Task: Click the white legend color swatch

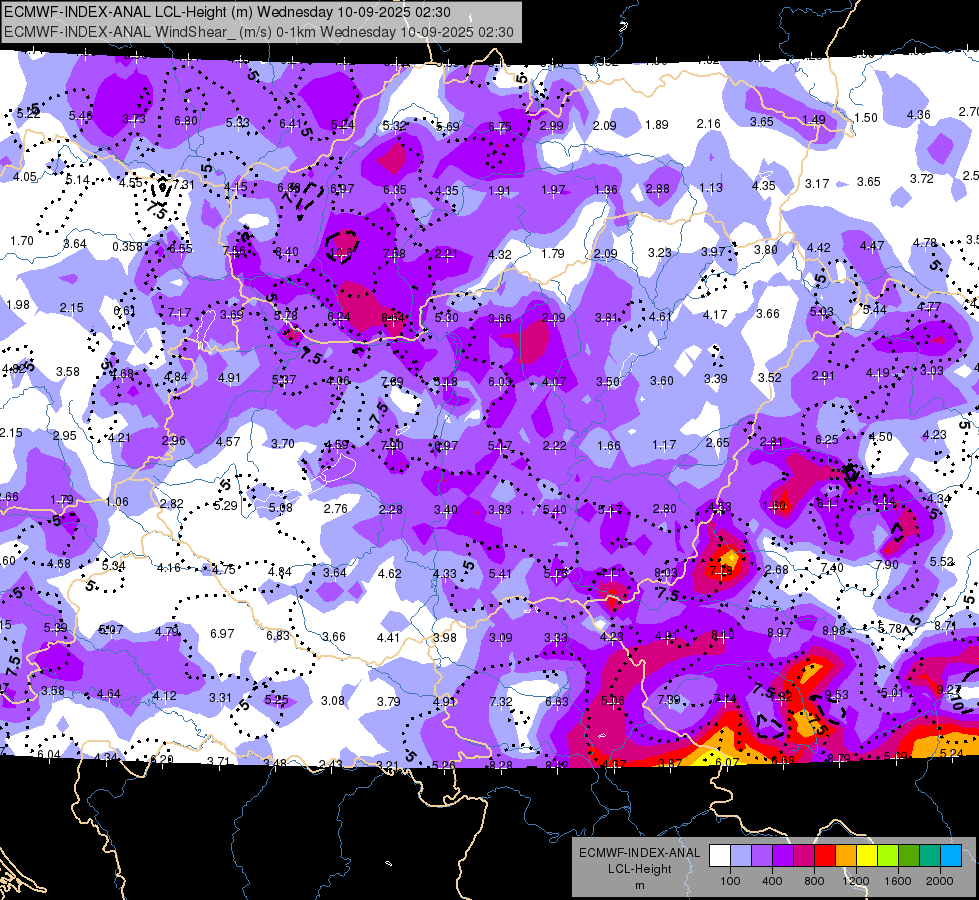Action: click(720, 856)
